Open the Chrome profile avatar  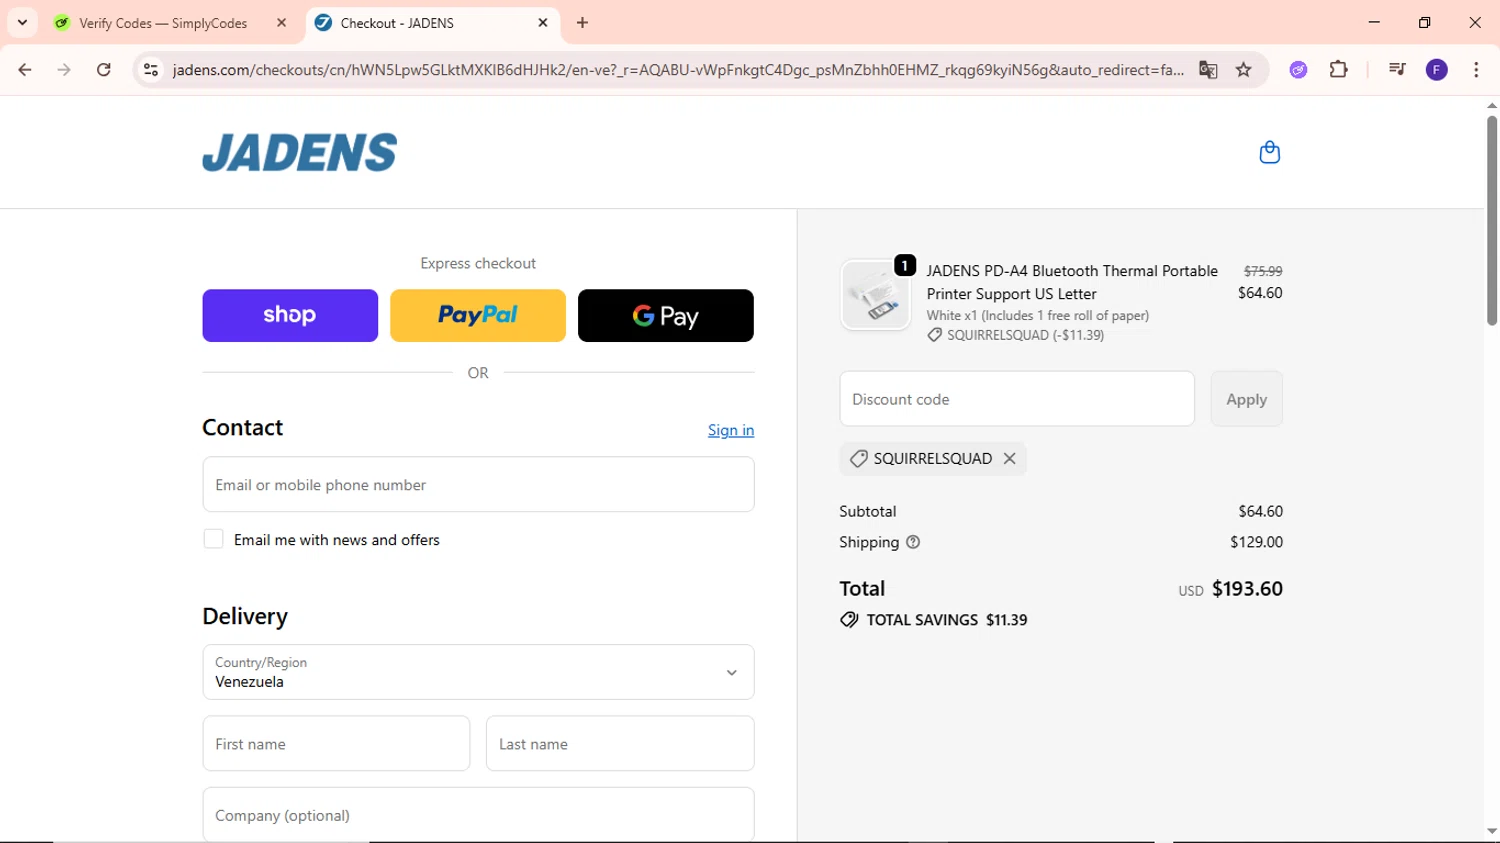[1437, 70]
